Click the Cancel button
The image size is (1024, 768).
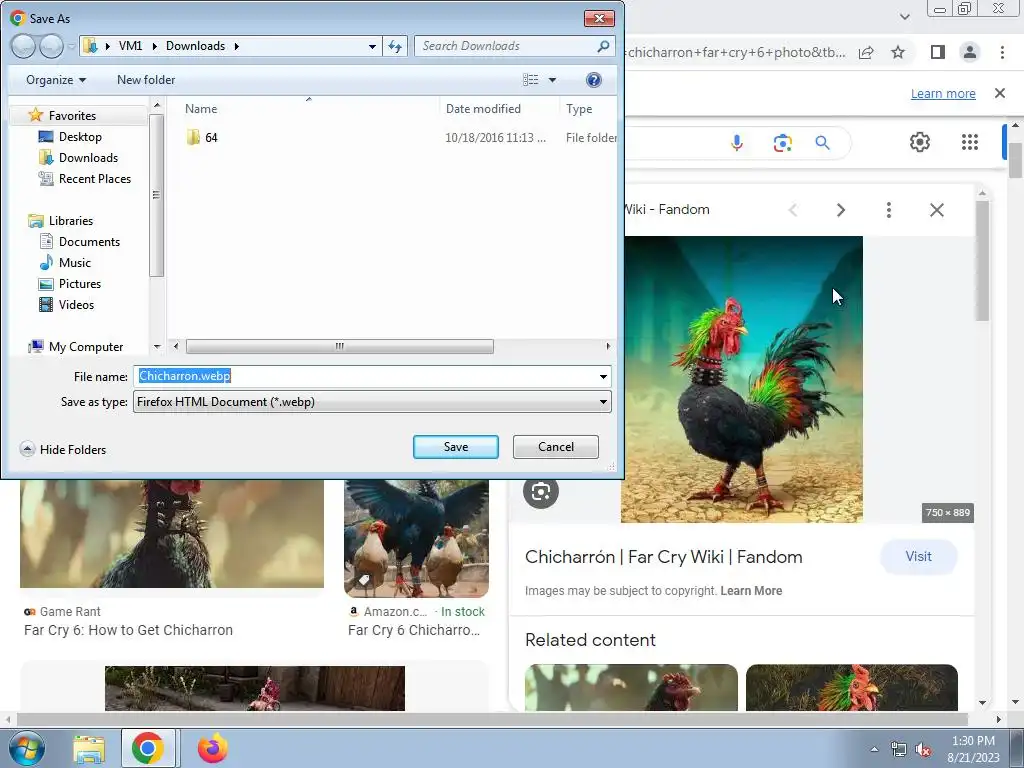coord(556,447)
